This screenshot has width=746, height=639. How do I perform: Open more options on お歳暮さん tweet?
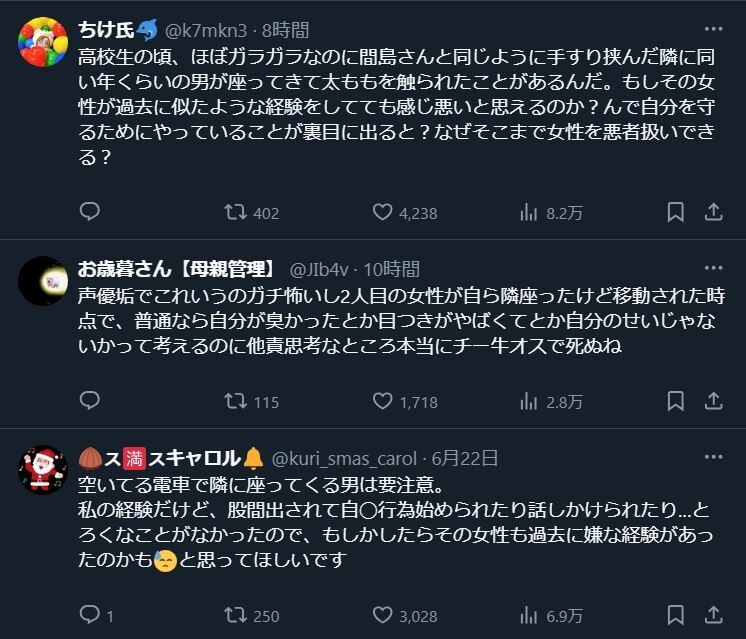(713, 268)
